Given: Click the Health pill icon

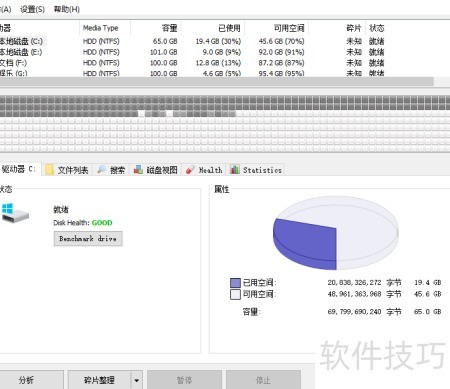Looking at the screenshot, I should click(x=190, y=170).
